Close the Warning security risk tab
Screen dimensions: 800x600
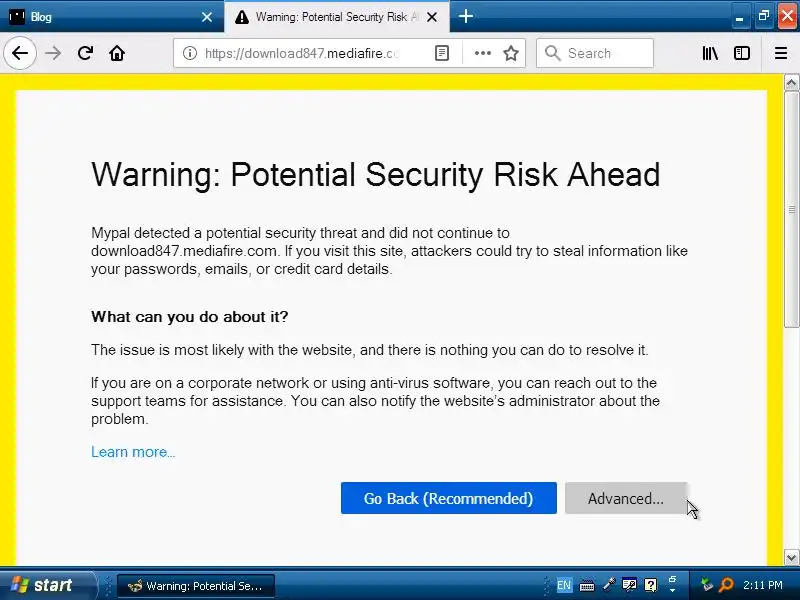[x=432, y=17]
